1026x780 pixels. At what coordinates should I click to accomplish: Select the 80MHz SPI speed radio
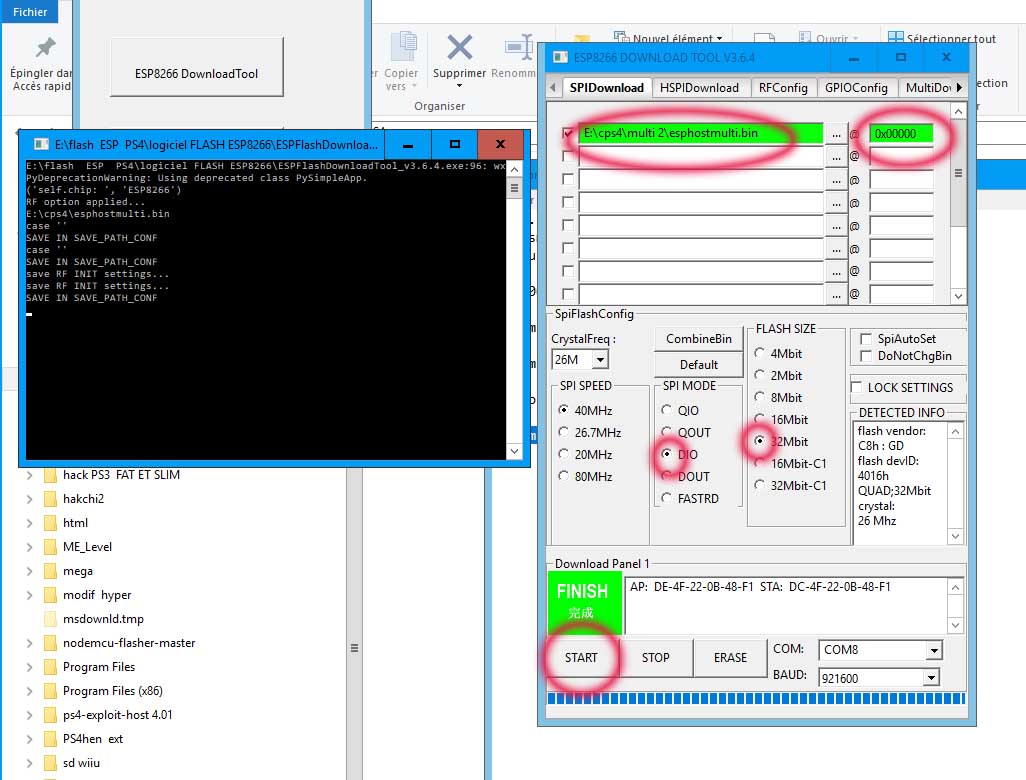click(x=563, y=476)
